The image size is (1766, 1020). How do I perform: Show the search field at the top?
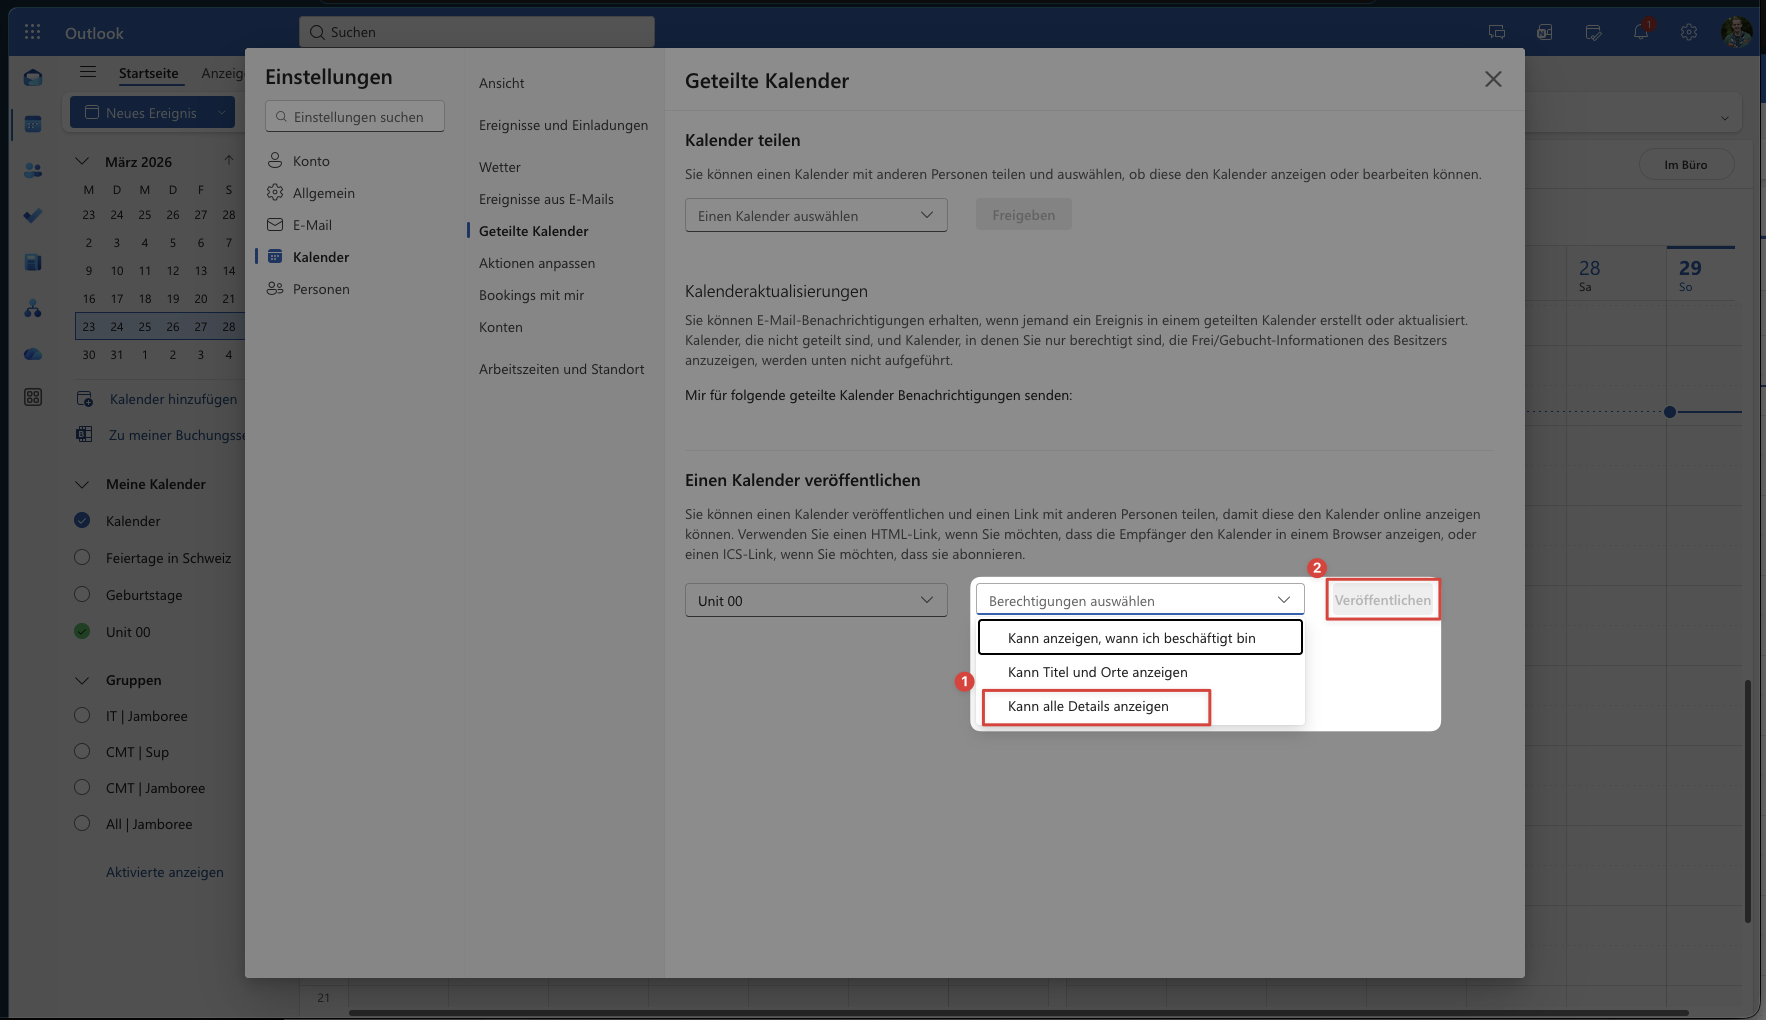click(x=477, y=31)
